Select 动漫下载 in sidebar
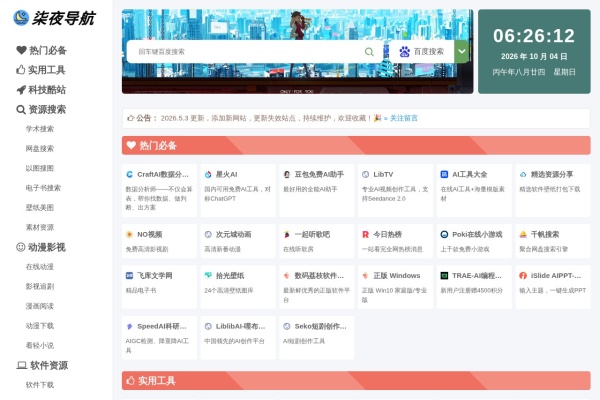 [40, 326]
